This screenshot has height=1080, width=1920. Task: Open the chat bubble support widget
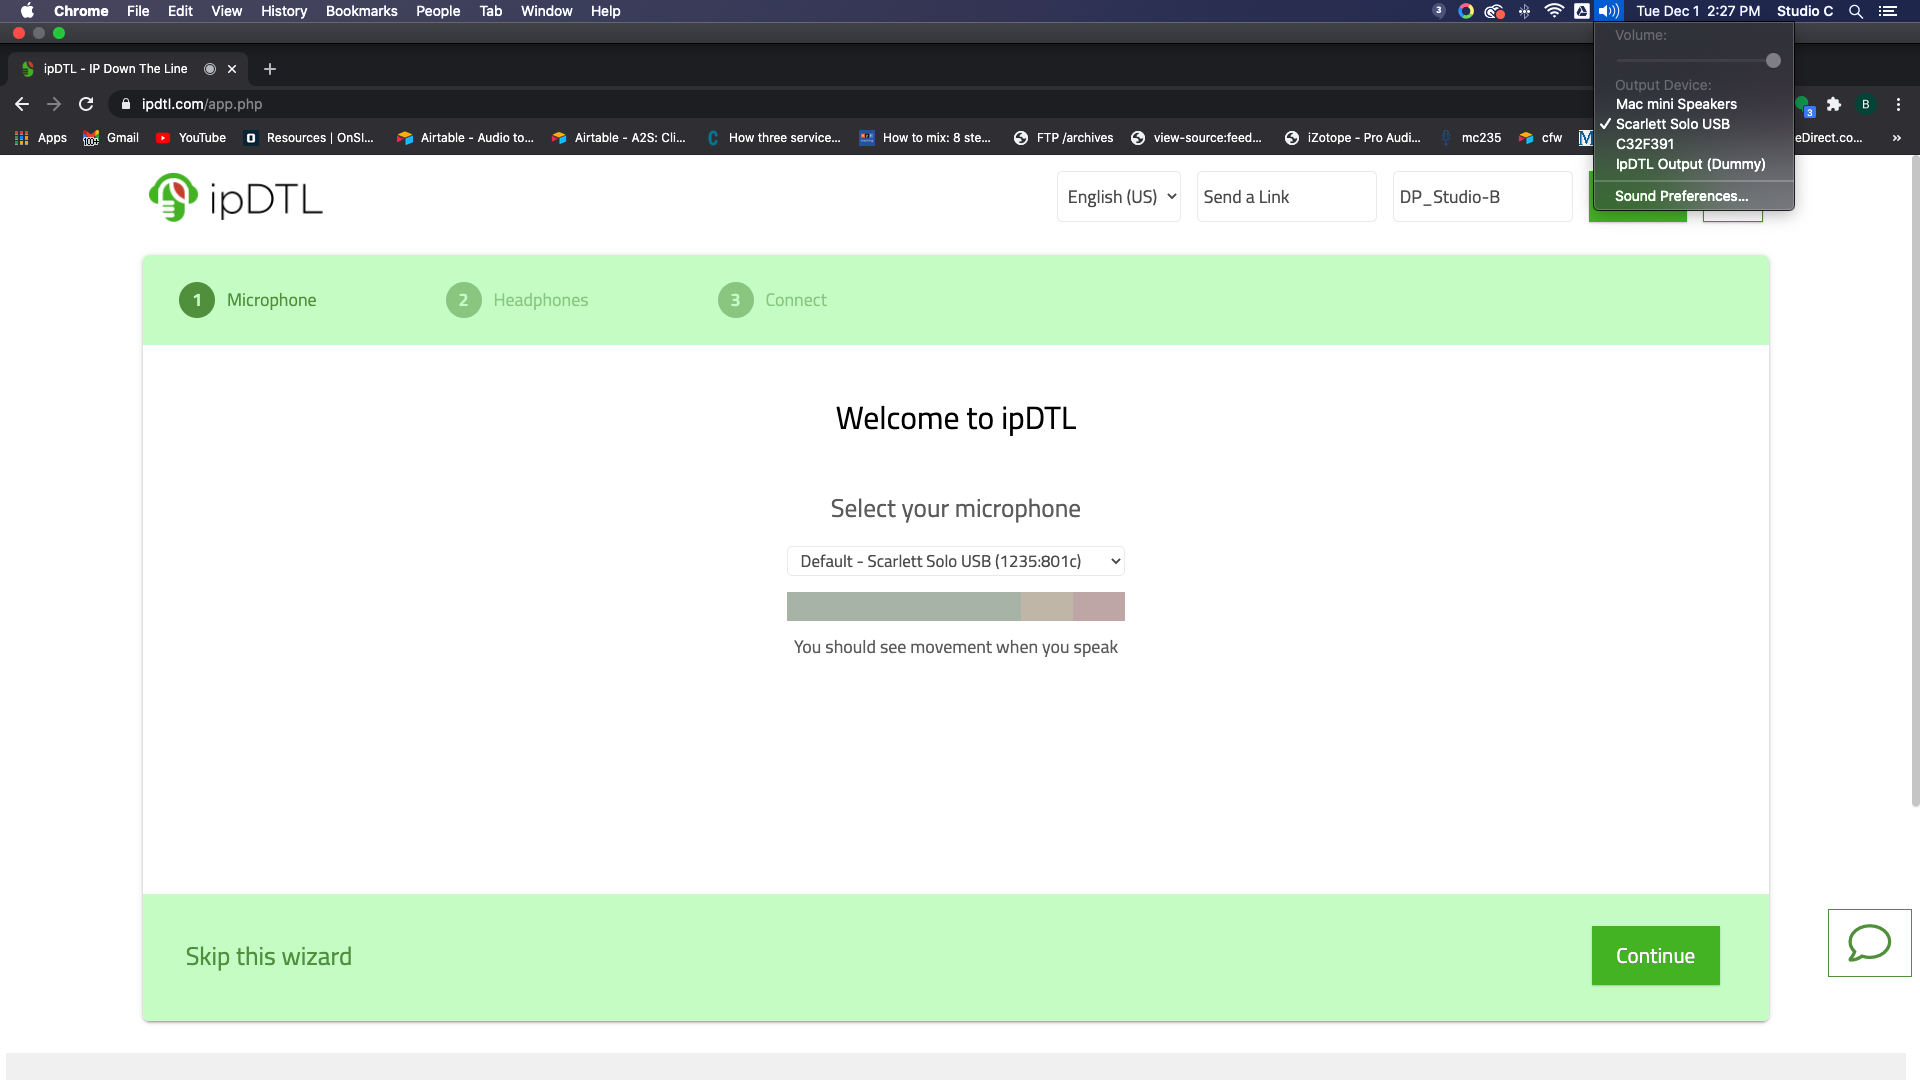tap(1869, 942)
